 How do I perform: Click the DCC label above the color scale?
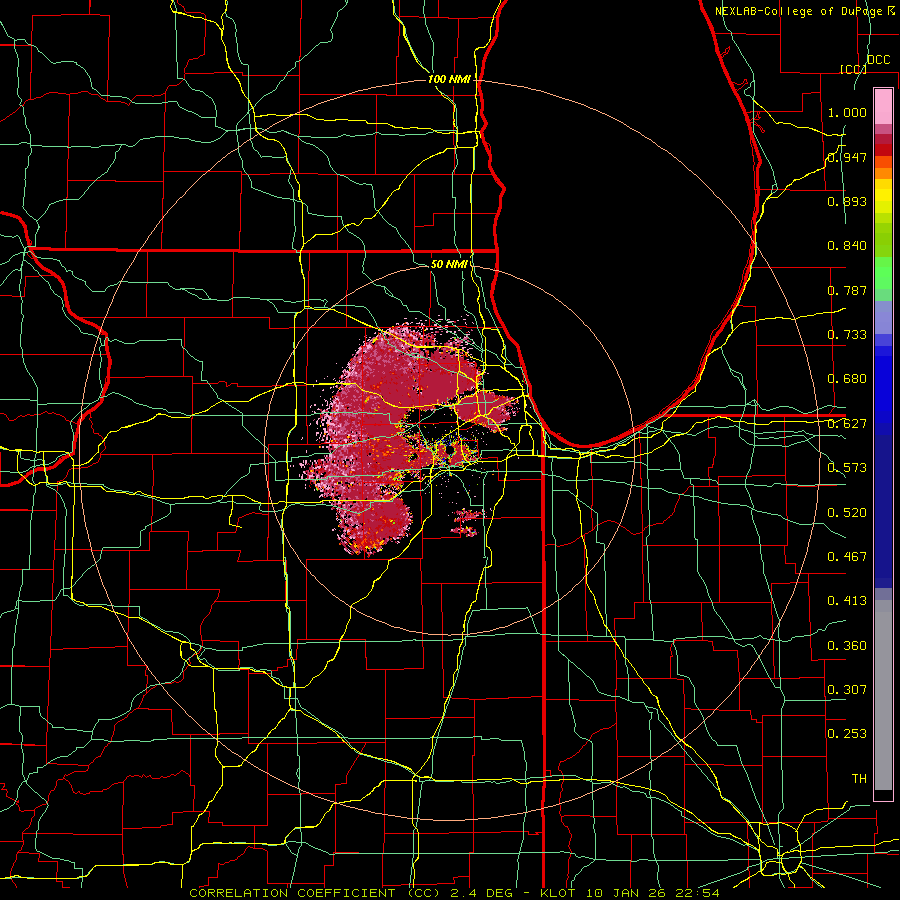(x=878, y=60)
